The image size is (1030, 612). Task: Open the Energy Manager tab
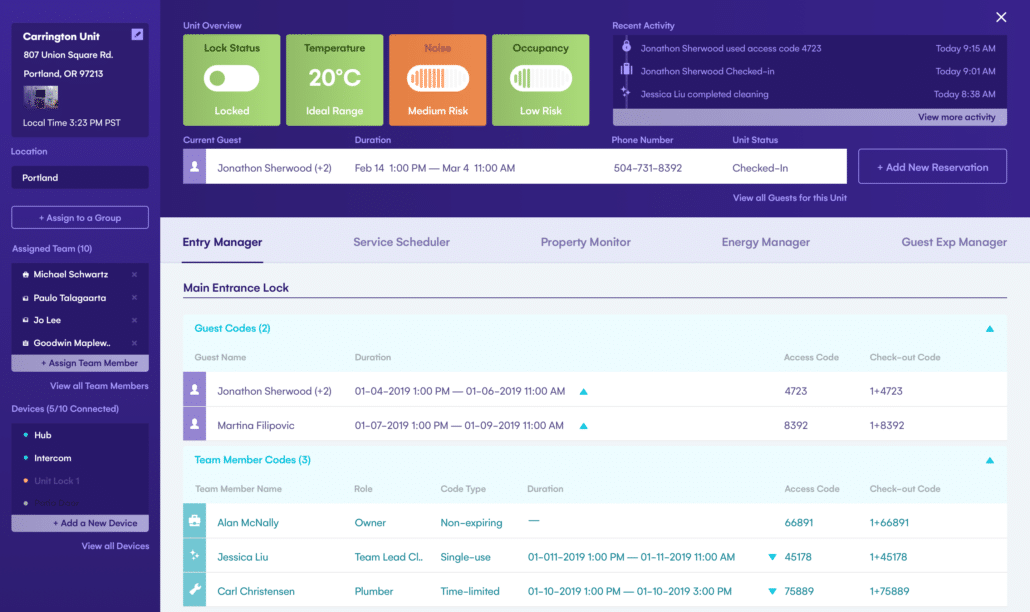tap(765, 242)
